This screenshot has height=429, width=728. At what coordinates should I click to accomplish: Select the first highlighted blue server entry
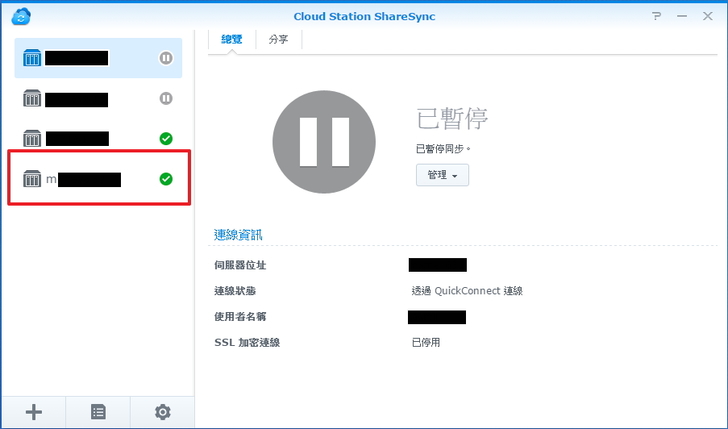coord(98,58)
